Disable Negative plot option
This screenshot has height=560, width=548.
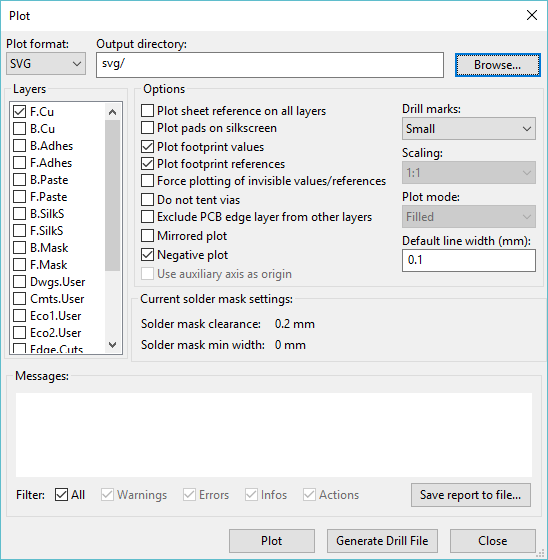click(147, 255)
